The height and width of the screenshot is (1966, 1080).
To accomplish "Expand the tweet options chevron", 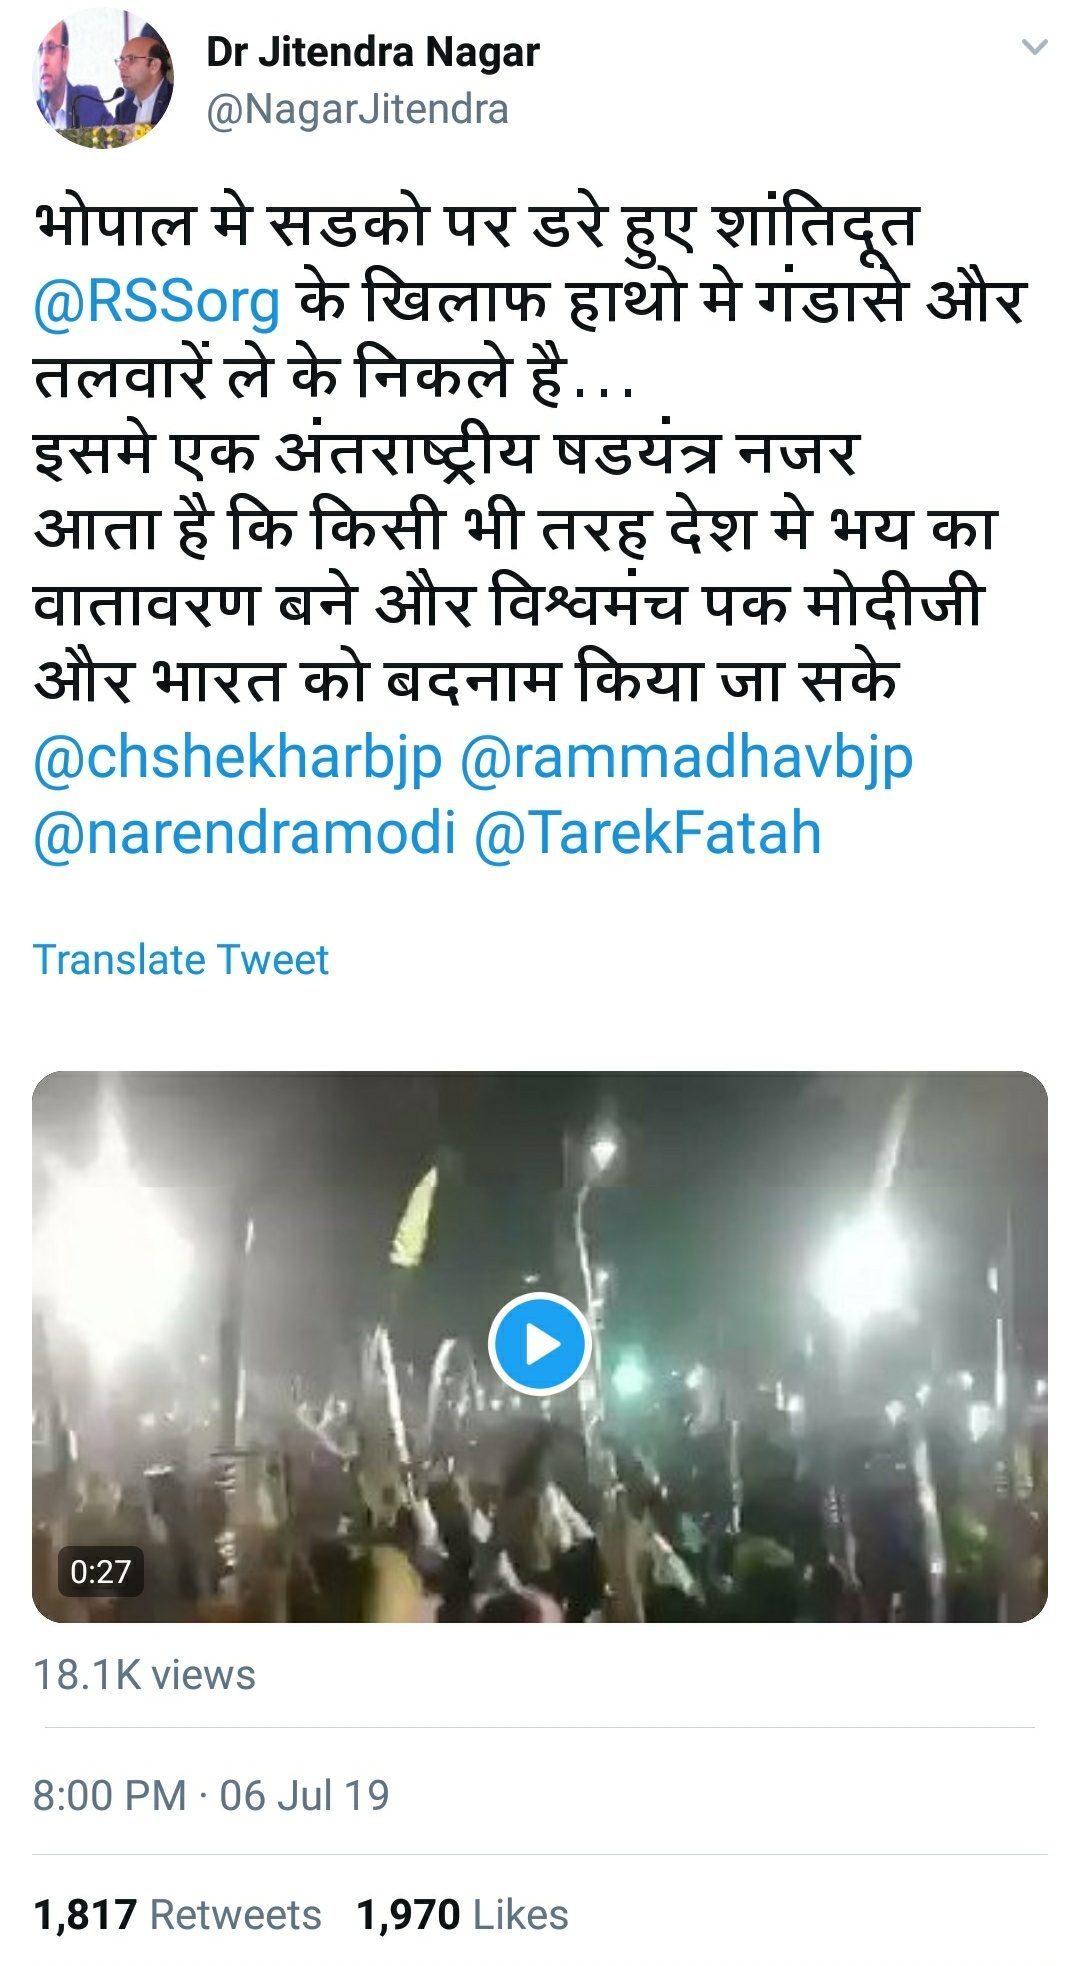I will tap(1034, 47).
